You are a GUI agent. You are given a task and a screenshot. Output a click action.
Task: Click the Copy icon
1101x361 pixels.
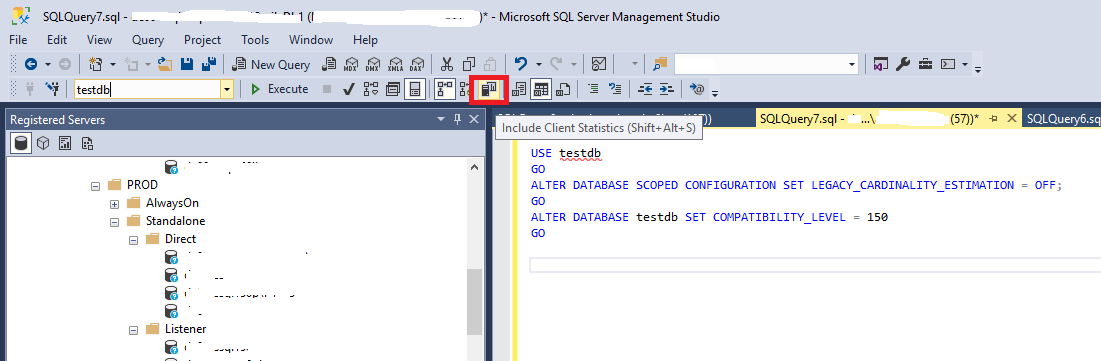click(x=470, y=64)
